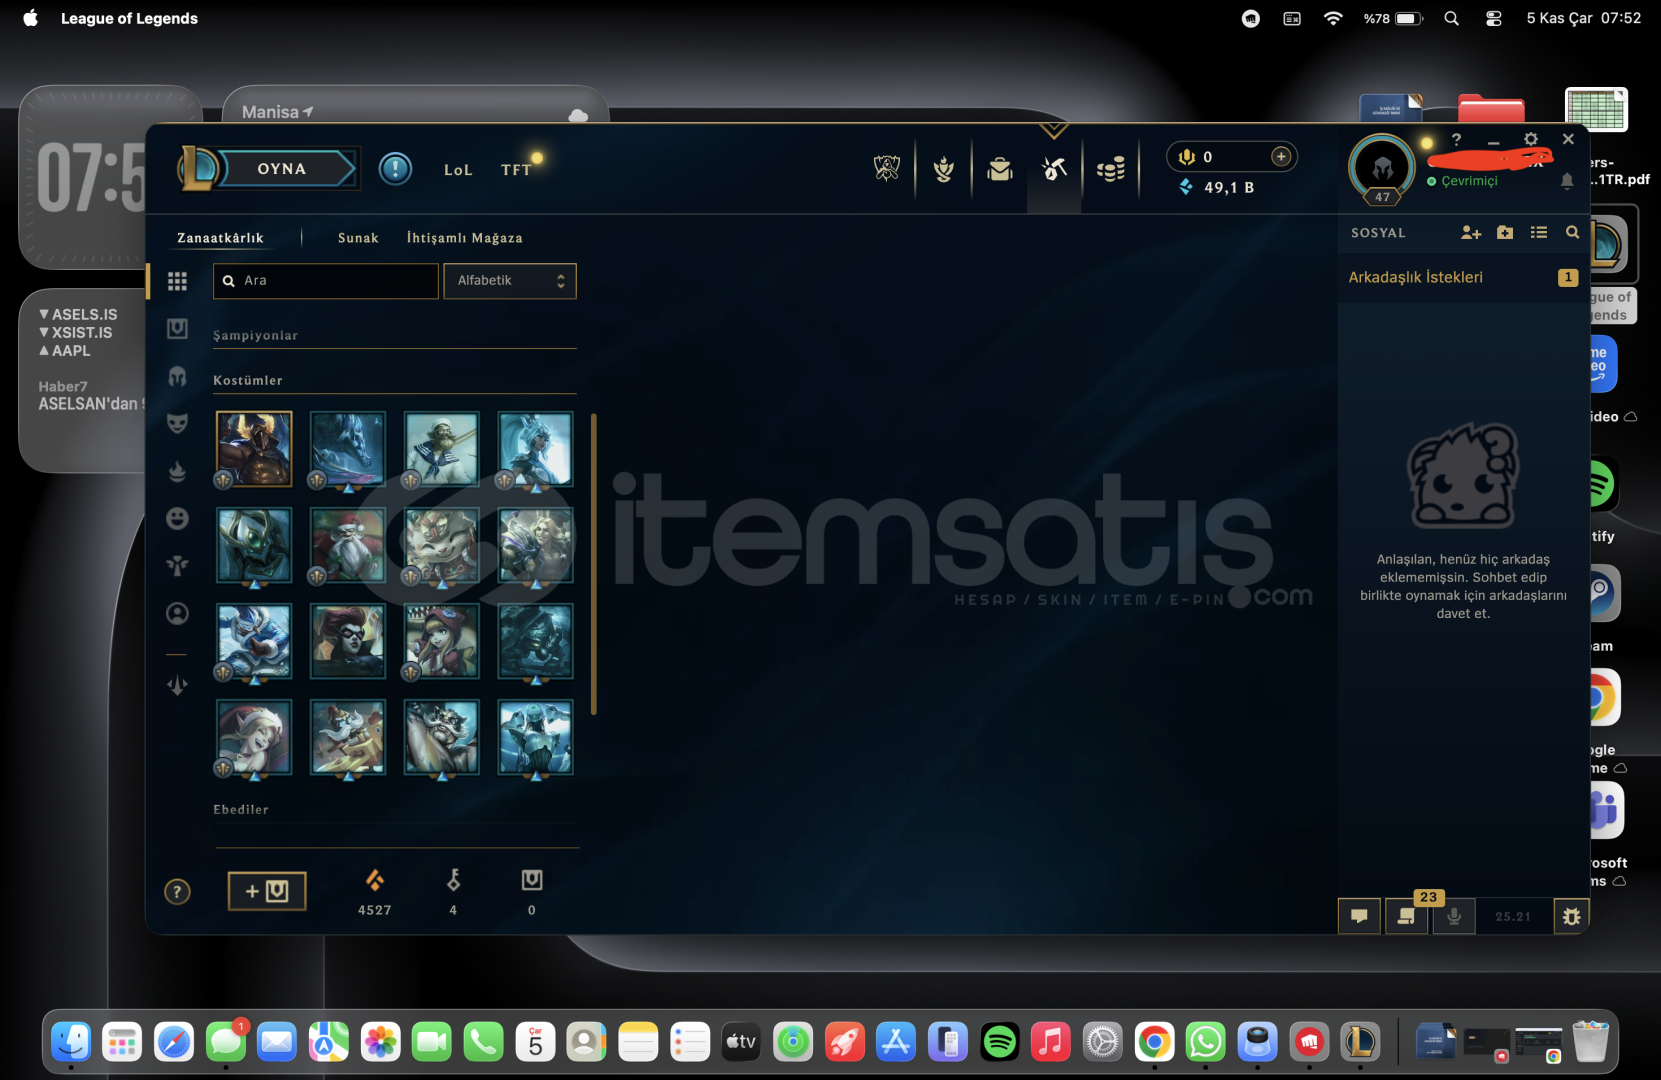Click the chat bubble icon
This screenshot has height=1080, width=1661.
point(1359,916)
